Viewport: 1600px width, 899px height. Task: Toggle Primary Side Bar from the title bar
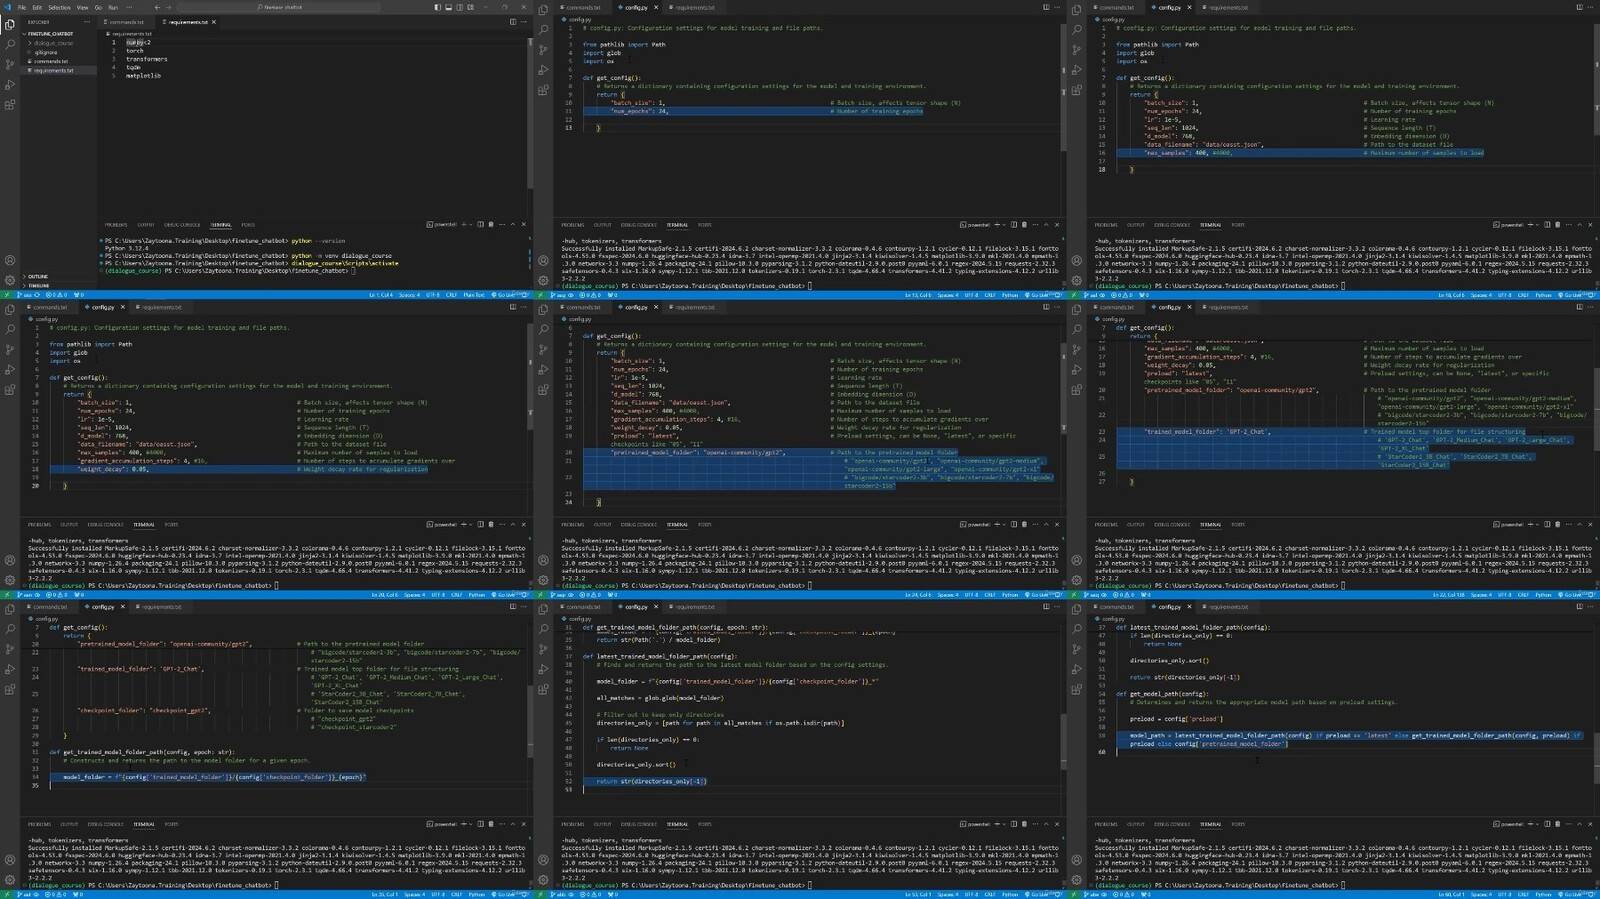click(437, 7)
